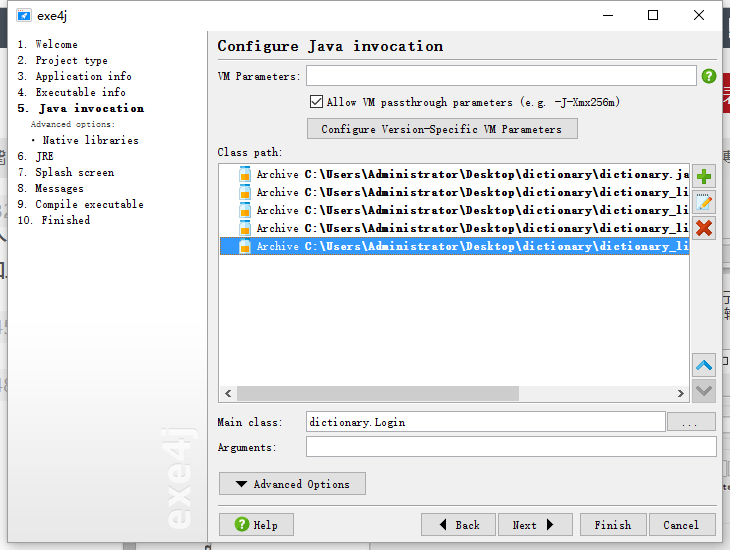Open help for VM Parameters field

click(709, 76)
